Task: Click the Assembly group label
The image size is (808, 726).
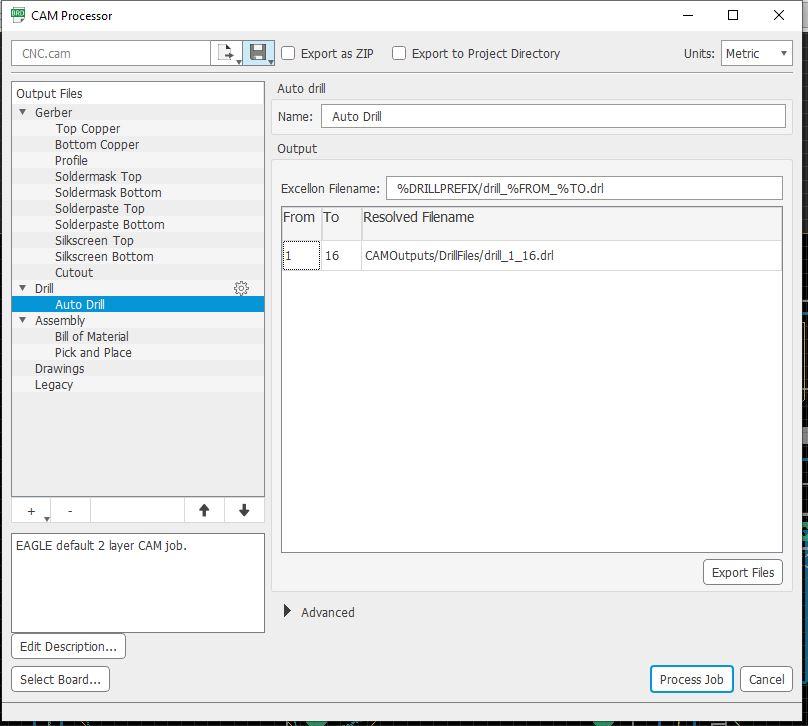Action: [x=60, y=320]
